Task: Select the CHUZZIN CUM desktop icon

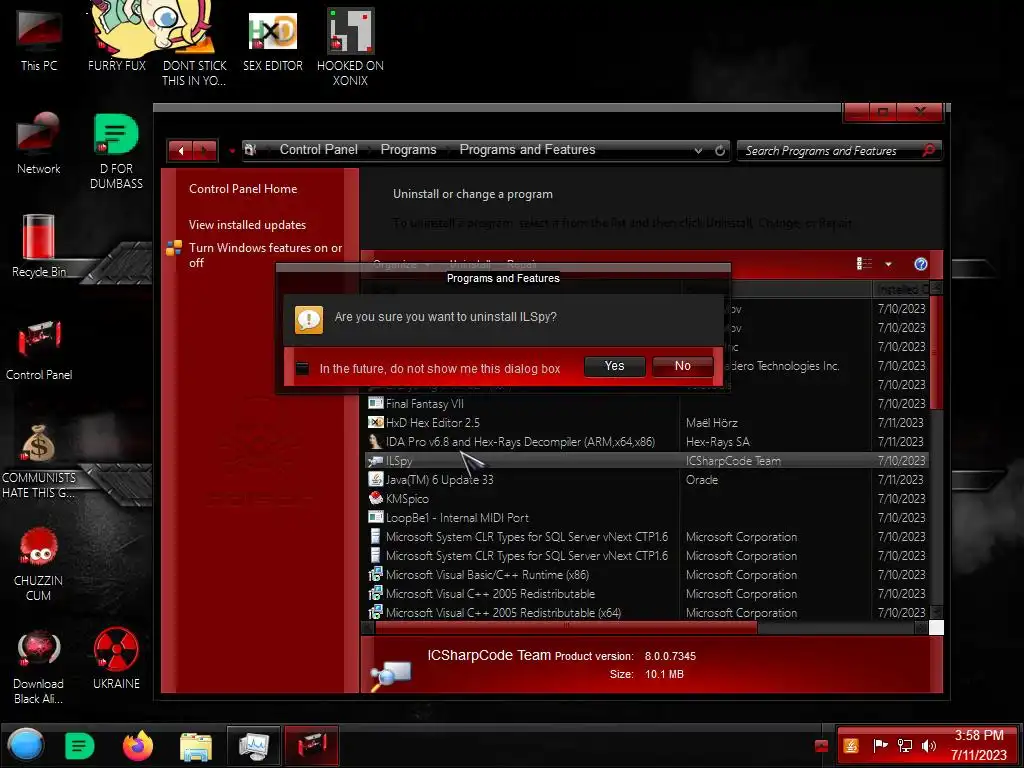Action: 39,564
